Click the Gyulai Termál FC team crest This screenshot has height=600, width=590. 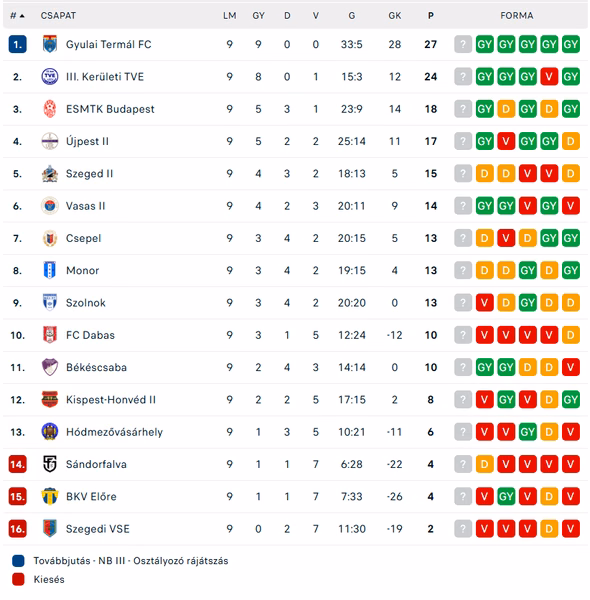pyautogui.click(x=50, y=44)
